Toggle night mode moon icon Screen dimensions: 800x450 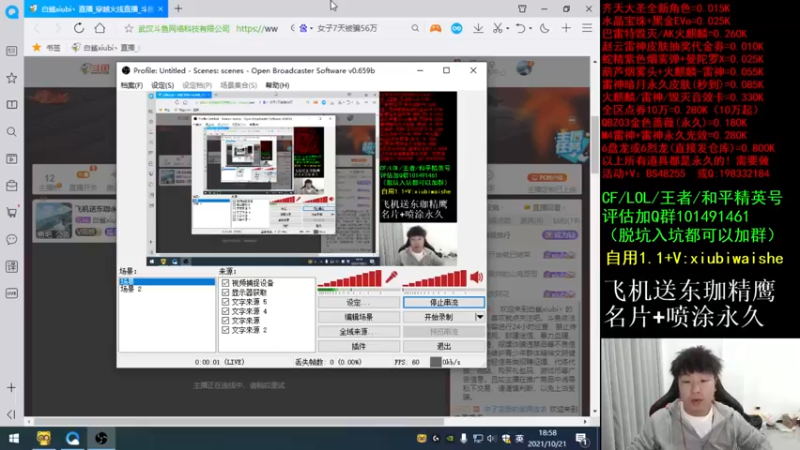pos(544,29)
